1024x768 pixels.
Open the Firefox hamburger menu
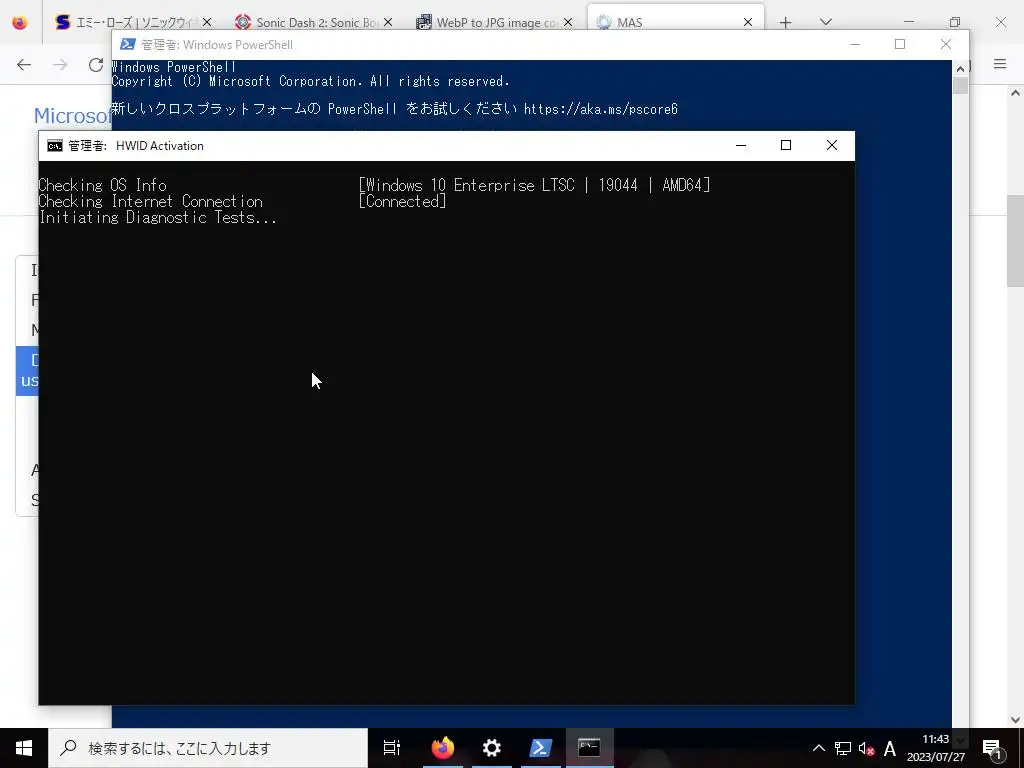click(x=1000, y=64)
